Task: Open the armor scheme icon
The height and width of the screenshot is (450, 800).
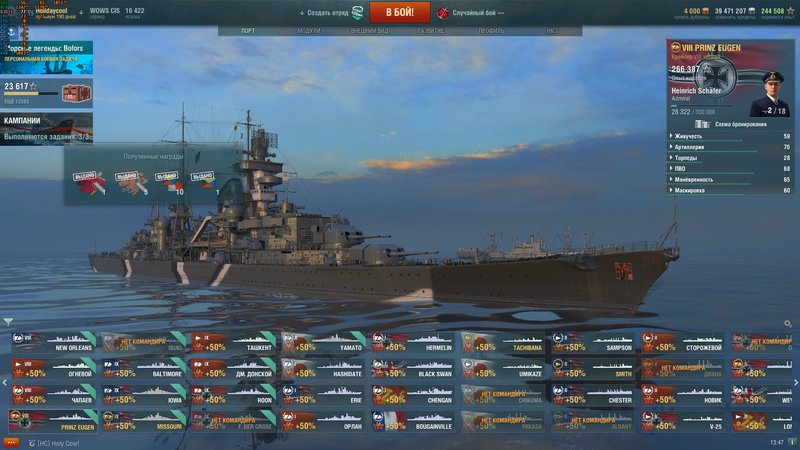Action: pyautogui.click(x=702, y=124)
